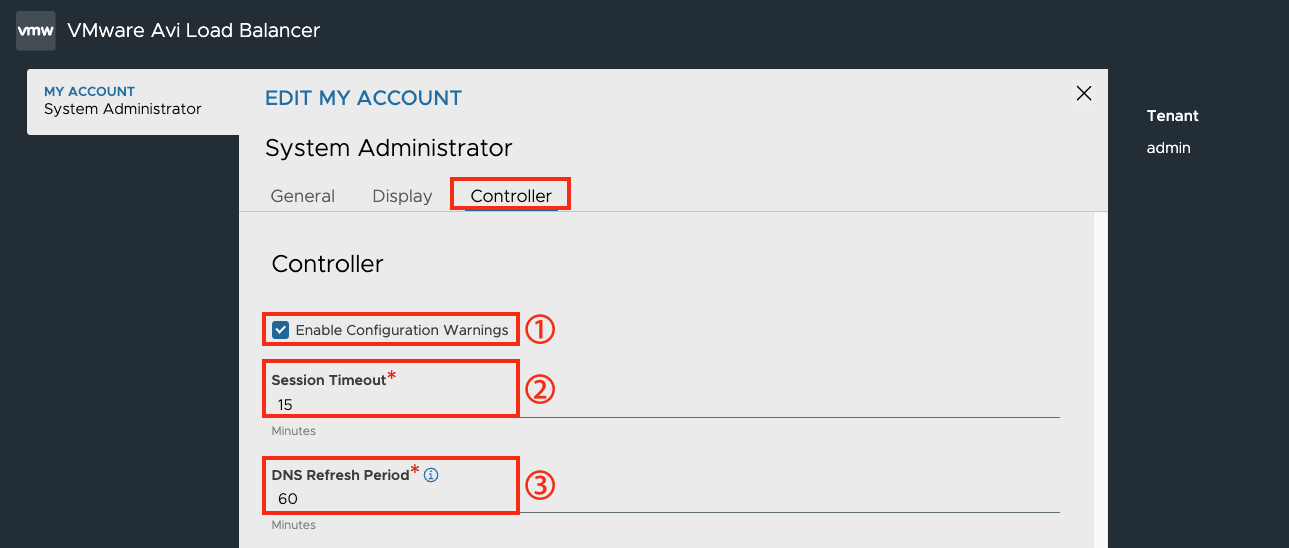Click the admin tenant value
This screenshot has height=548, width=1289.
point(1169,148)
